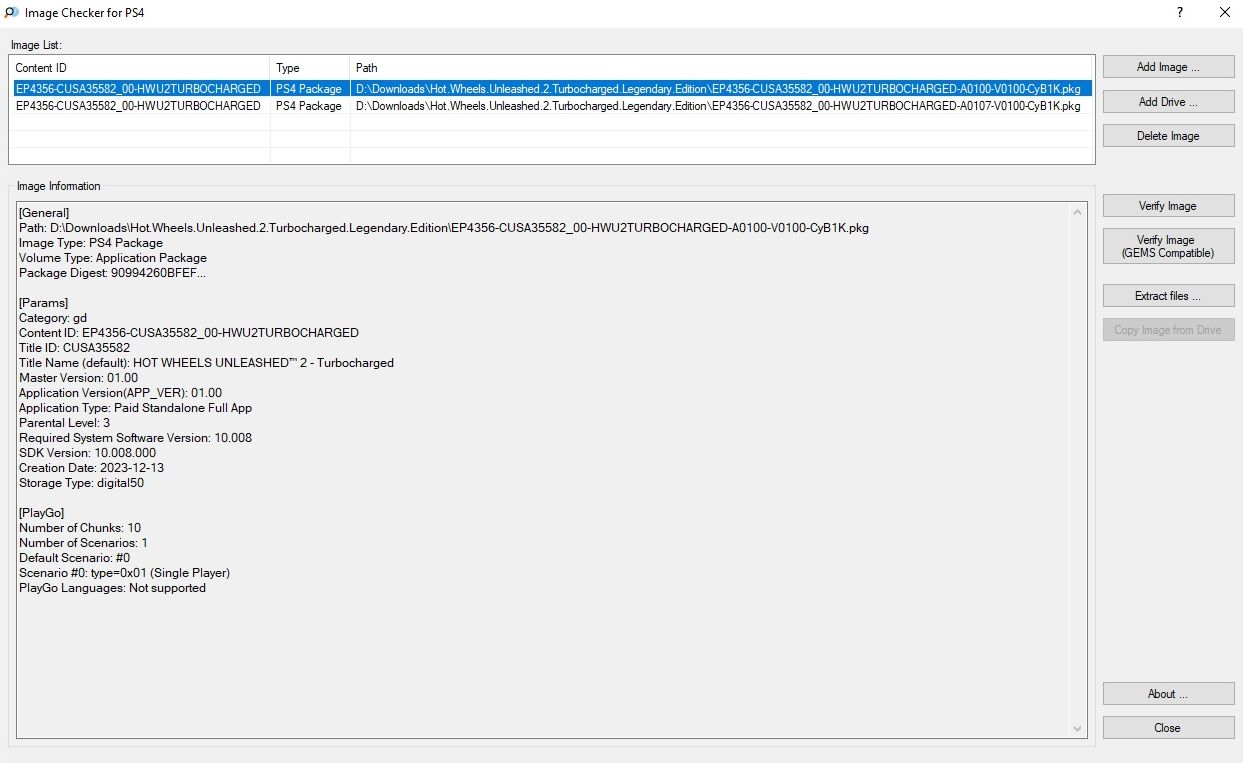Sort list by Path column header
The height and width of the screenshot is (763, 1243).
coord(721,68)
